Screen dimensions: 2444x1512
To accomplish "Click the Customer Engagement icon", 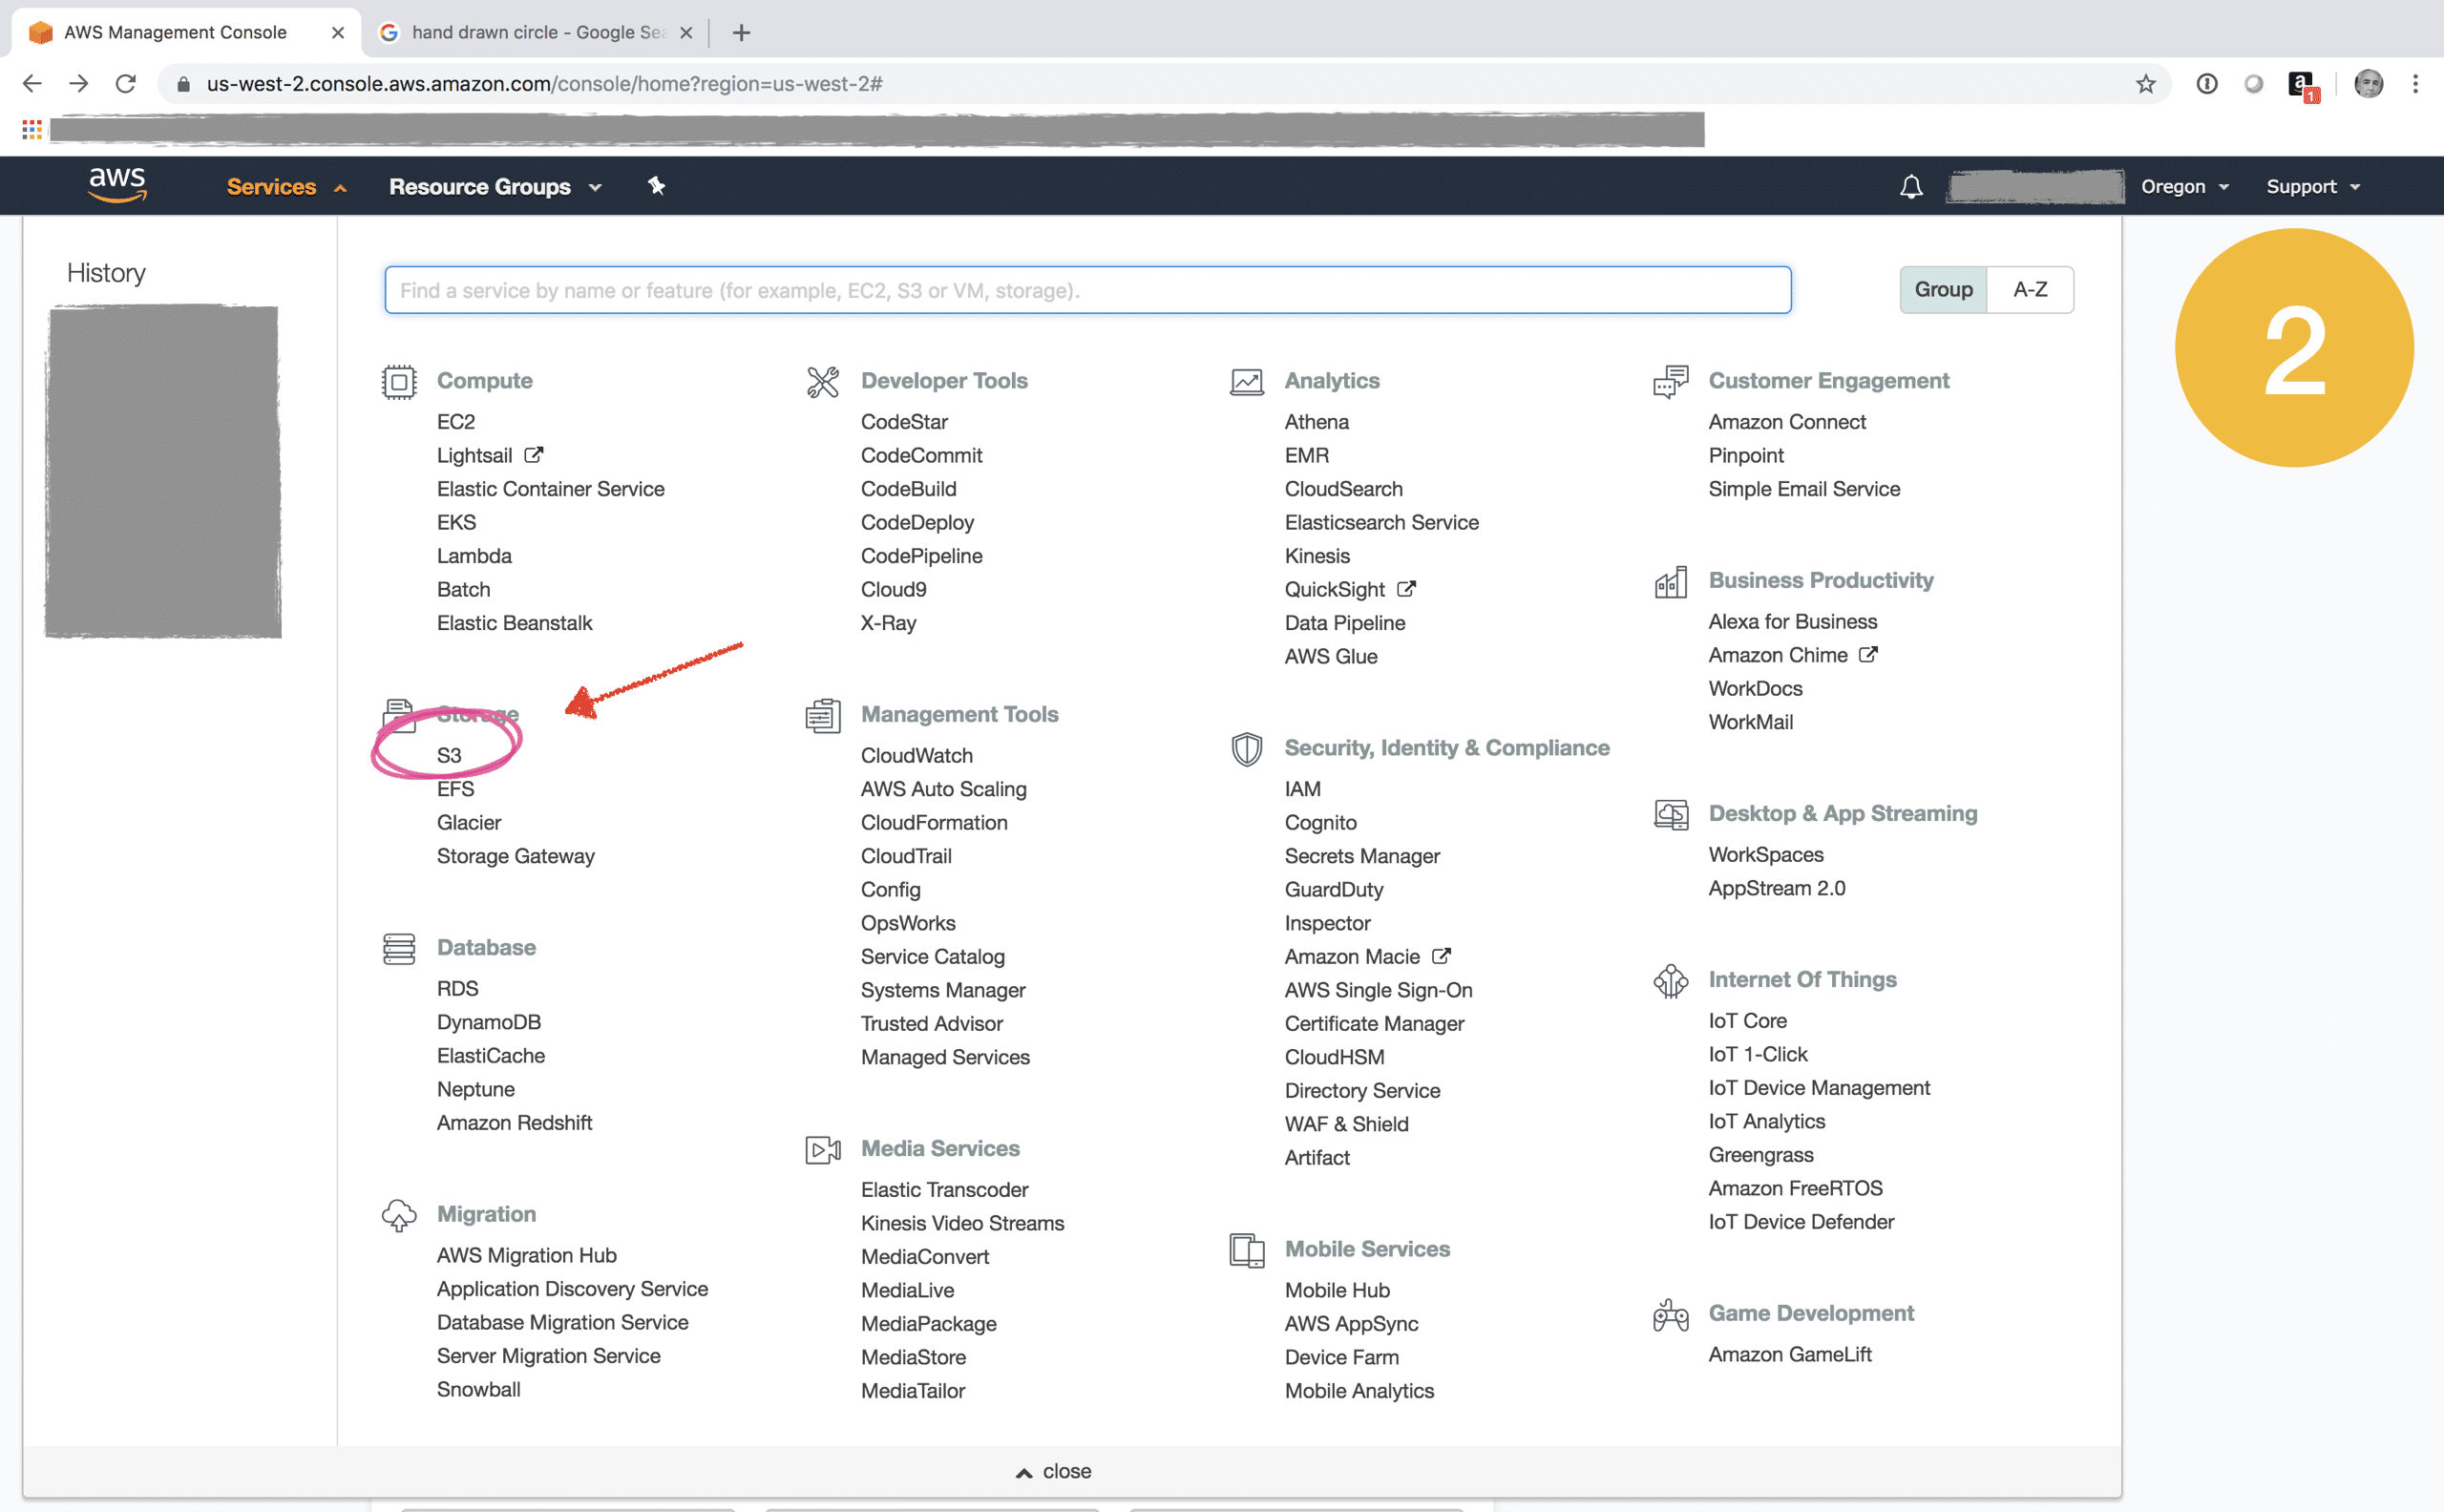I will tap(1670, 381).
